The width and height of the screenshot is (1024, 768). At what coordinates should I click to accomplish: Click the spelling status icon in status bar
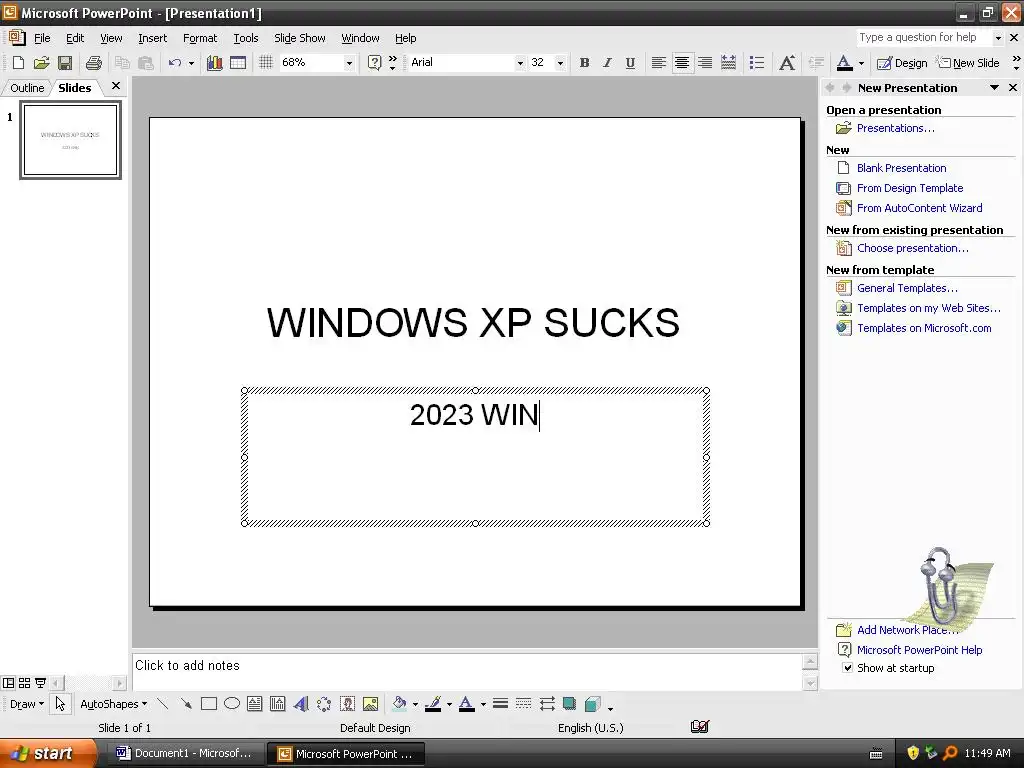[699, 727]
